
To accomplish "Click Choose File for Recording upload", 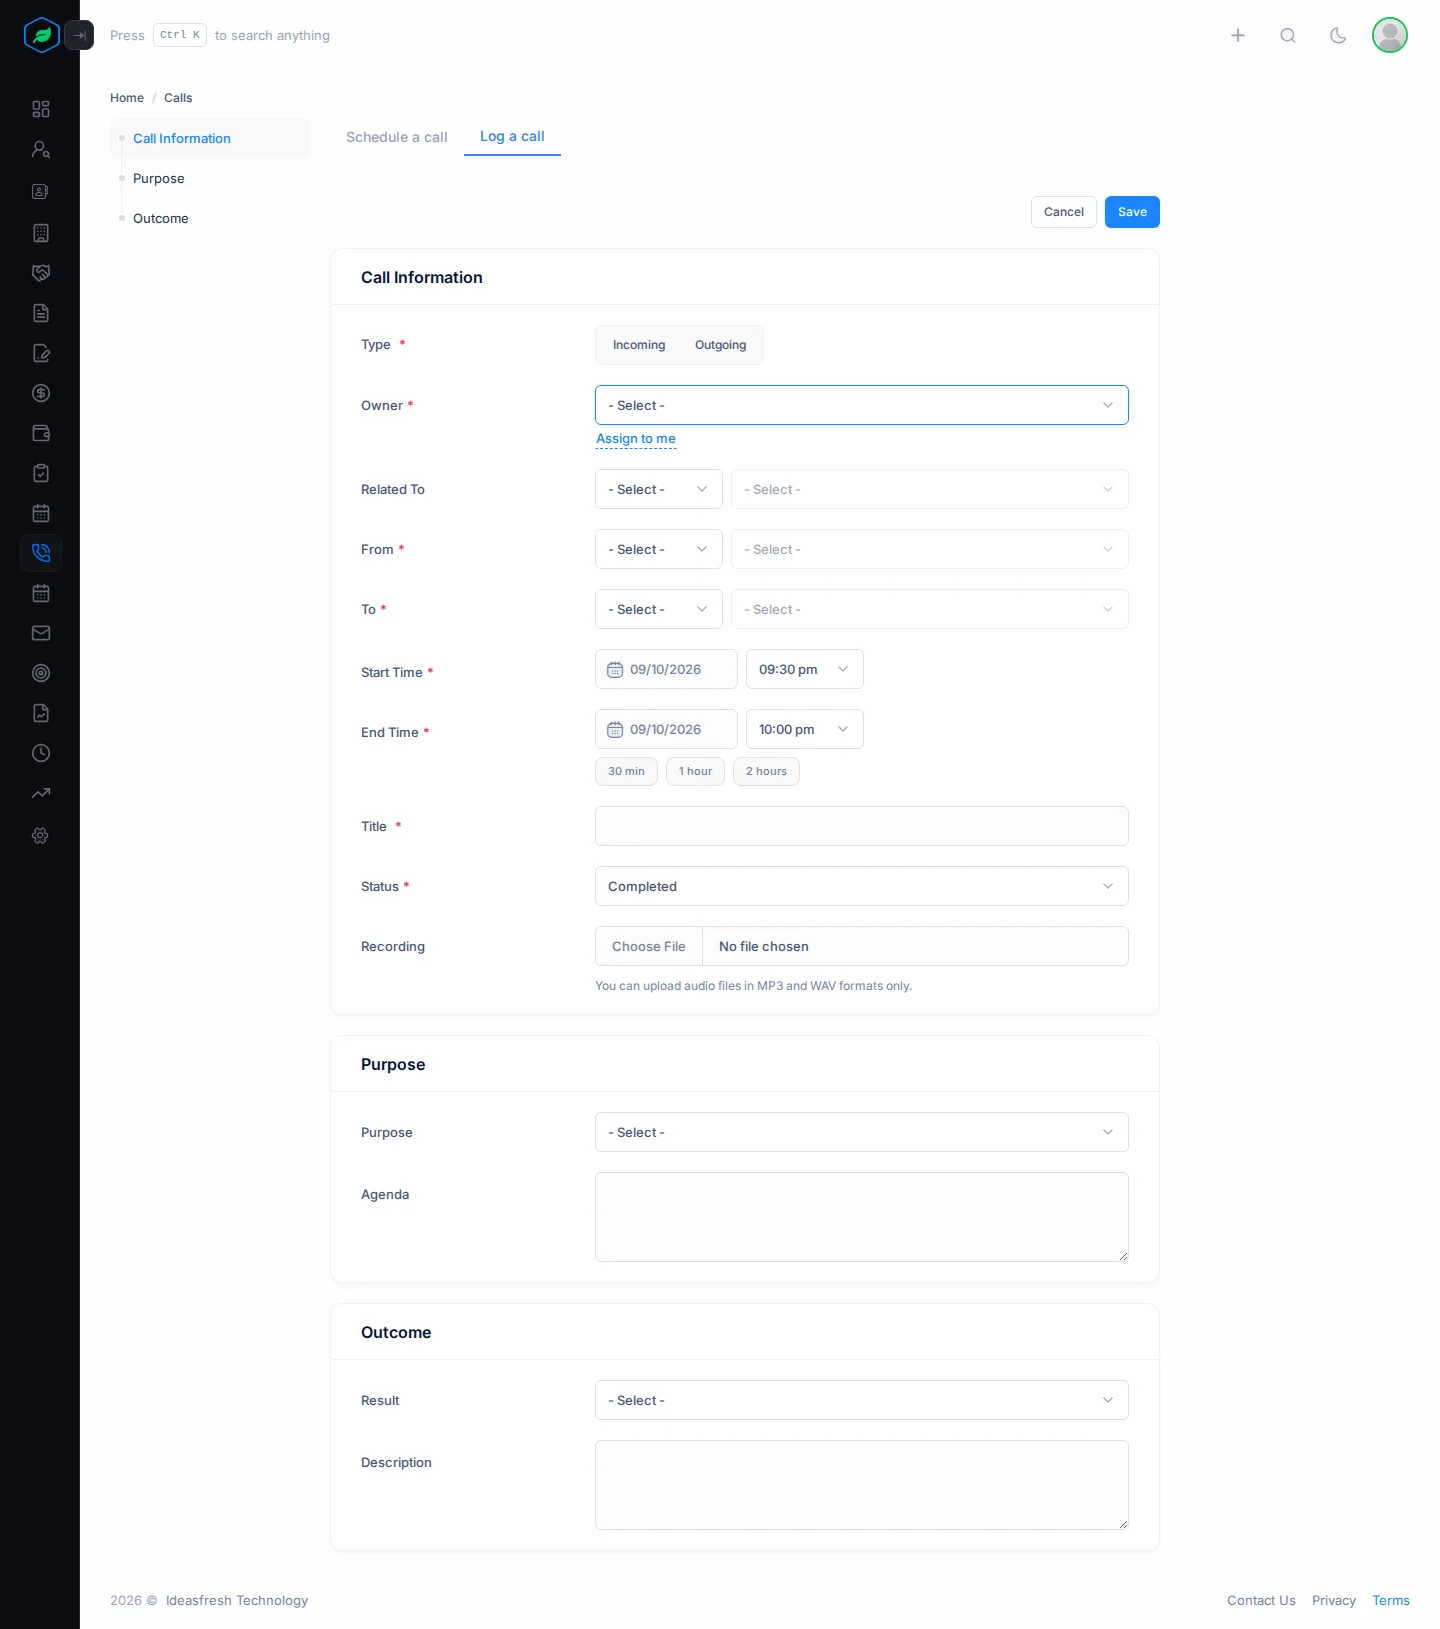I will pos(649,946).
